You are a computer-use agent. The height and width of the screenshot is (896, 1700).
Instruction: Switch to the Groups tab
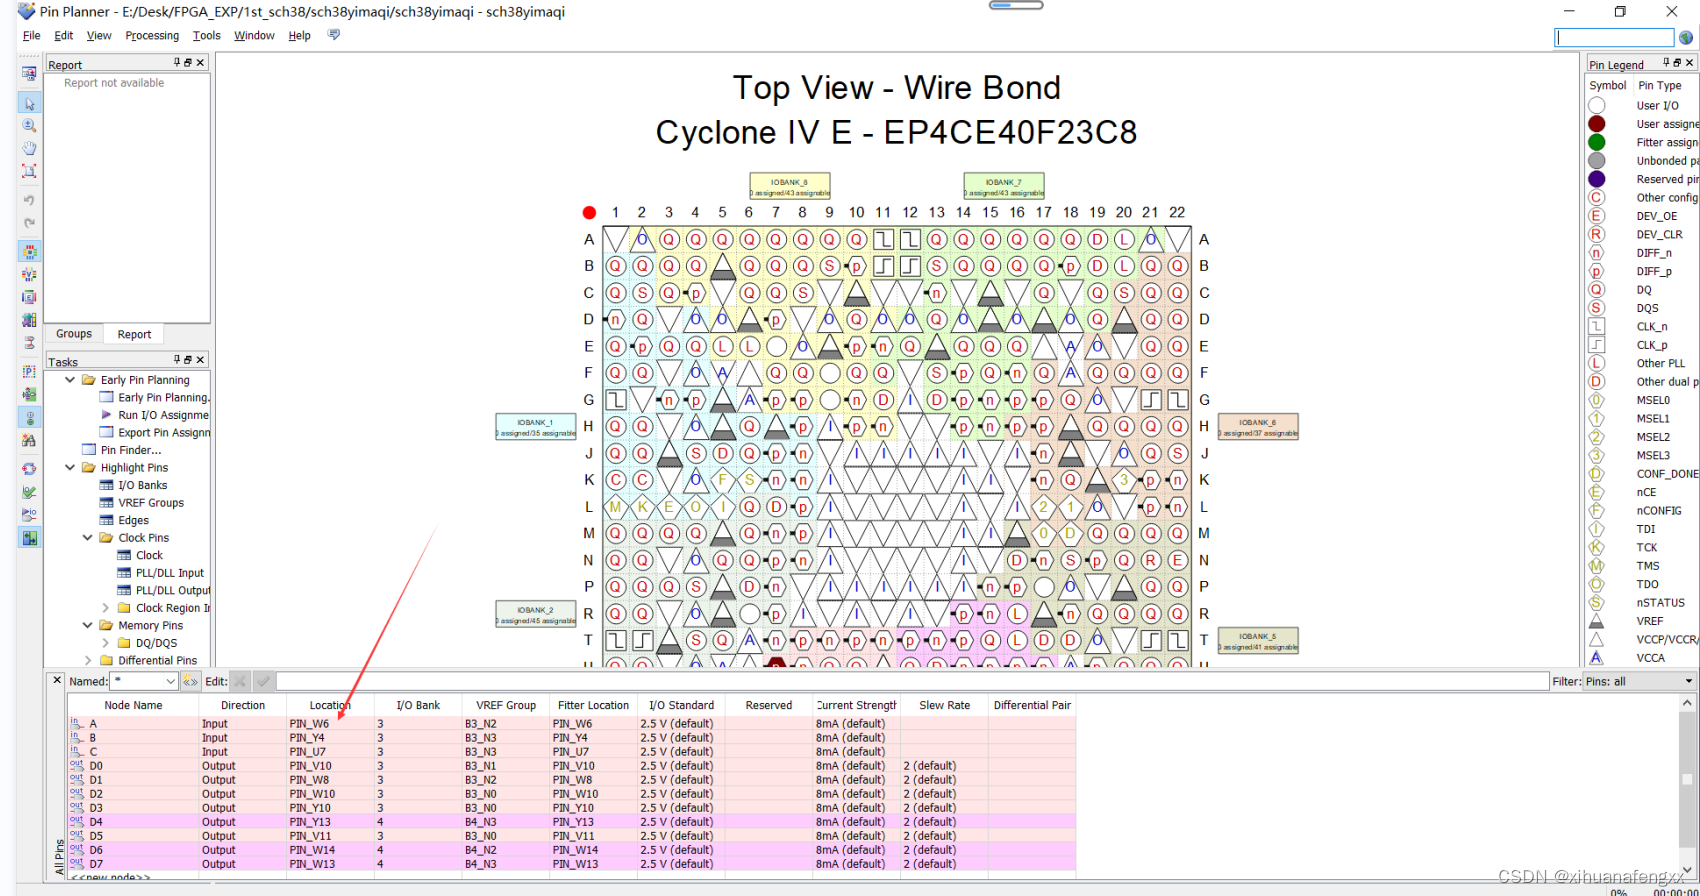[74, 334]
